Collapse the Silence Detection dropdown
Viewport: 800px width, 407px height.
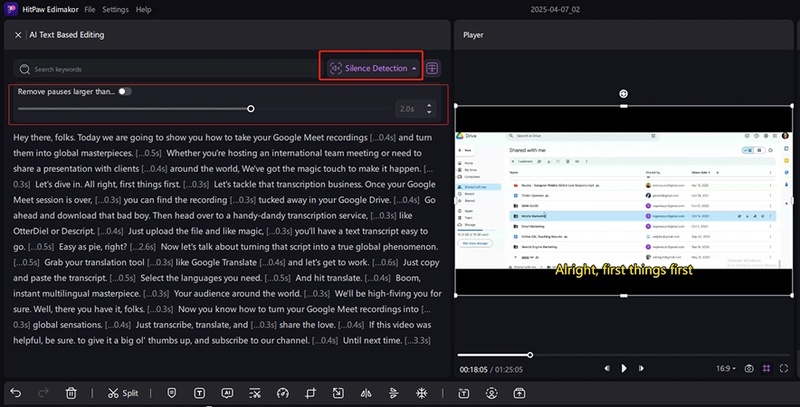[414, 68]
